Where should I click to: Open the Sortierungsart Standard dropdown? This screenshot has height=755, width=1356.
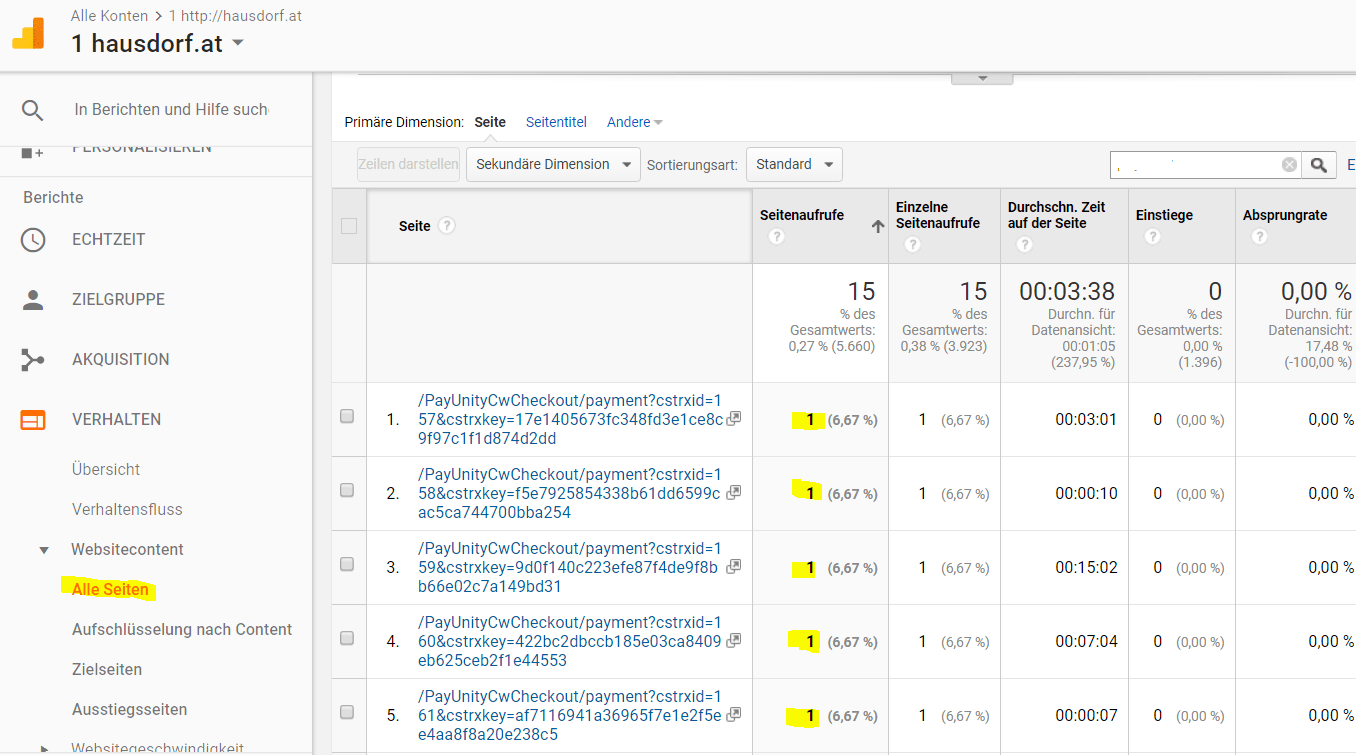[794, 165]
